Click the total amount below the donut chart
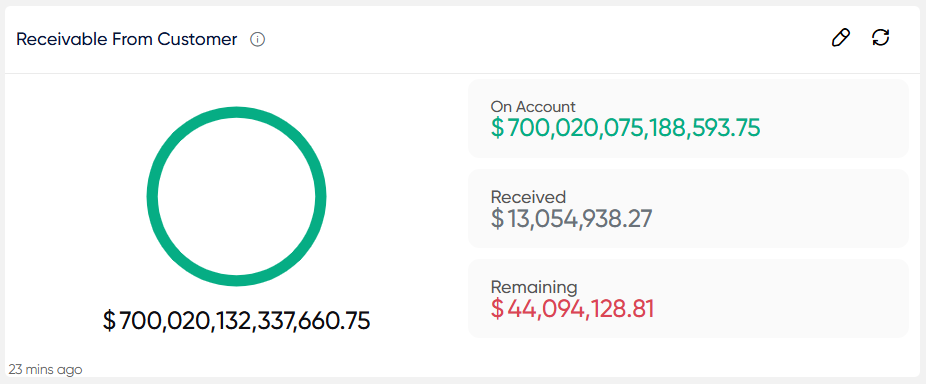Viewport: 926px width, 384px height. point(236,321)
